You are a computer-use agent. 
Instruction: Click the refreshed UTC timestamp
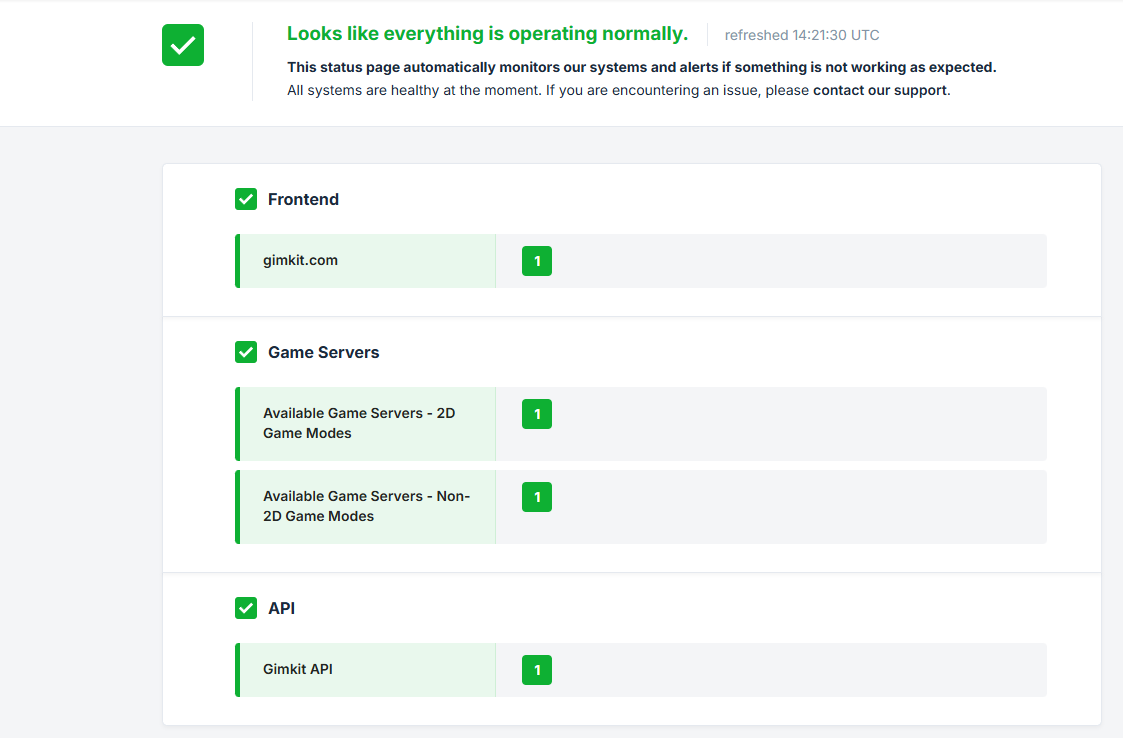[802, 35]
